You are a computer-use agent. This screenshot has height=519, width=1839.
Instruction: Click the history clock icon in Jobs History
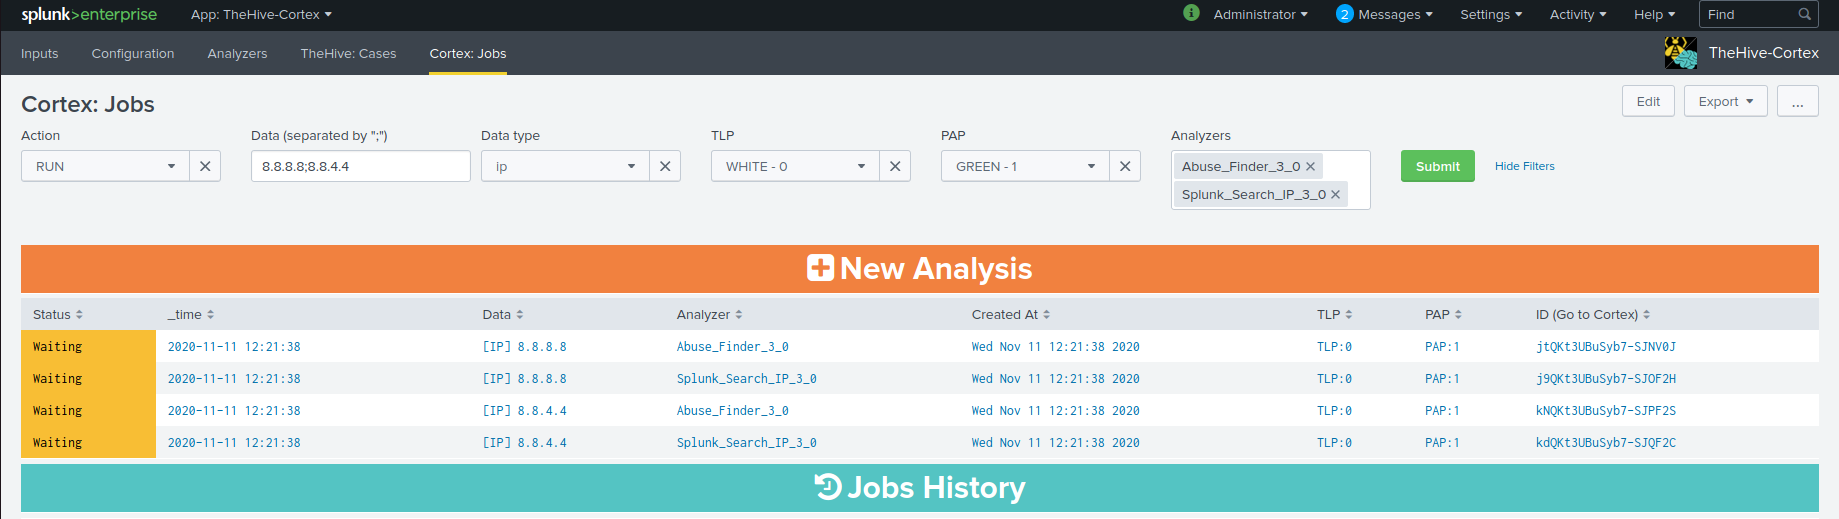pos(828,487)
